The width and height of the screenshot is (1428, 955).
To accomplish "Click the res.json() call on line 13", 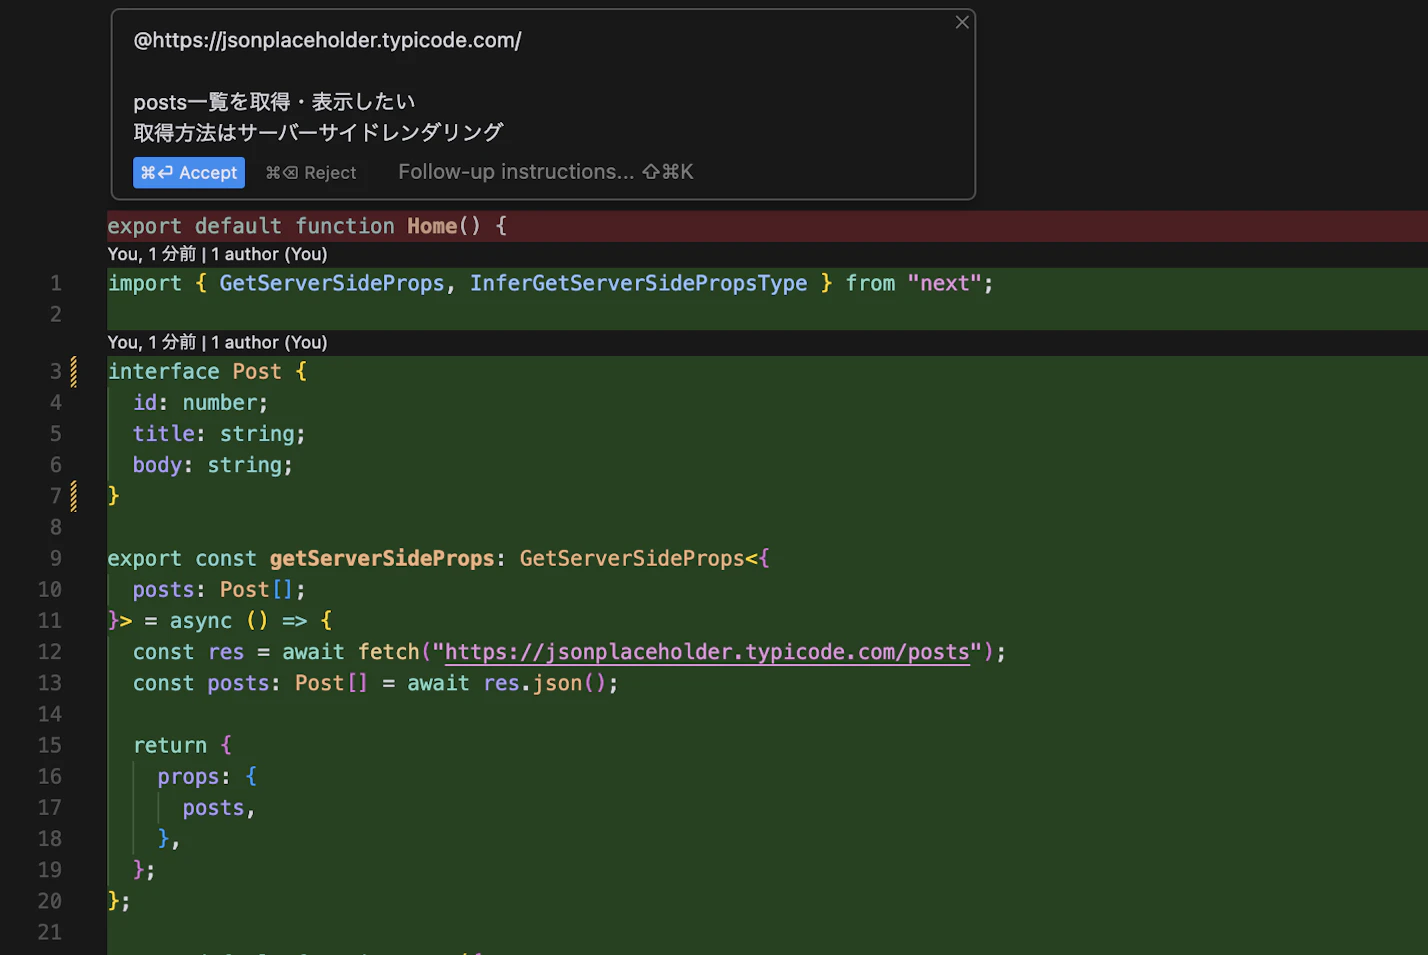I will point(544,683).
